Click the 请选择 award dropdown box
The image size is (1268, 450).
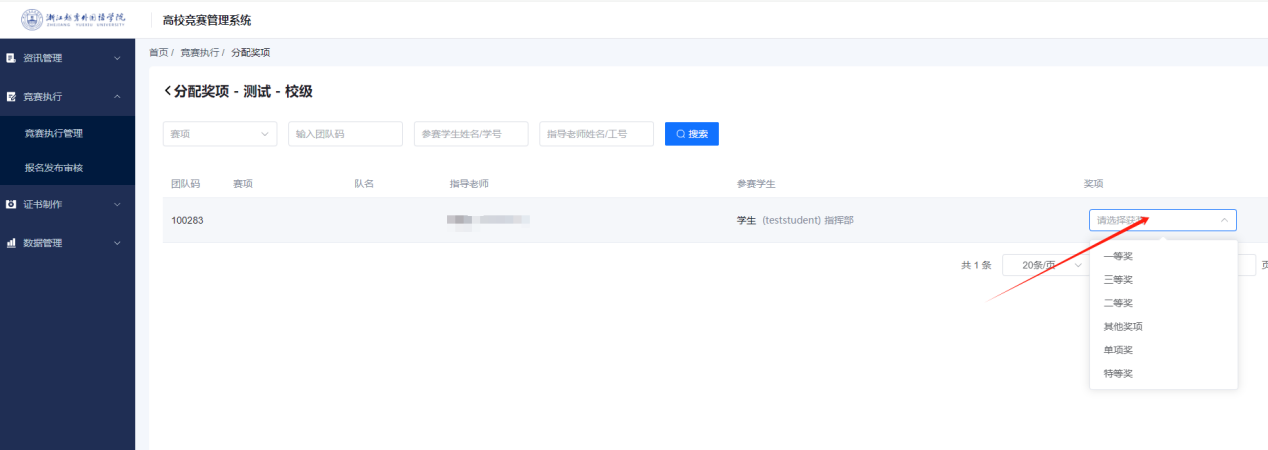[1163, 220]
